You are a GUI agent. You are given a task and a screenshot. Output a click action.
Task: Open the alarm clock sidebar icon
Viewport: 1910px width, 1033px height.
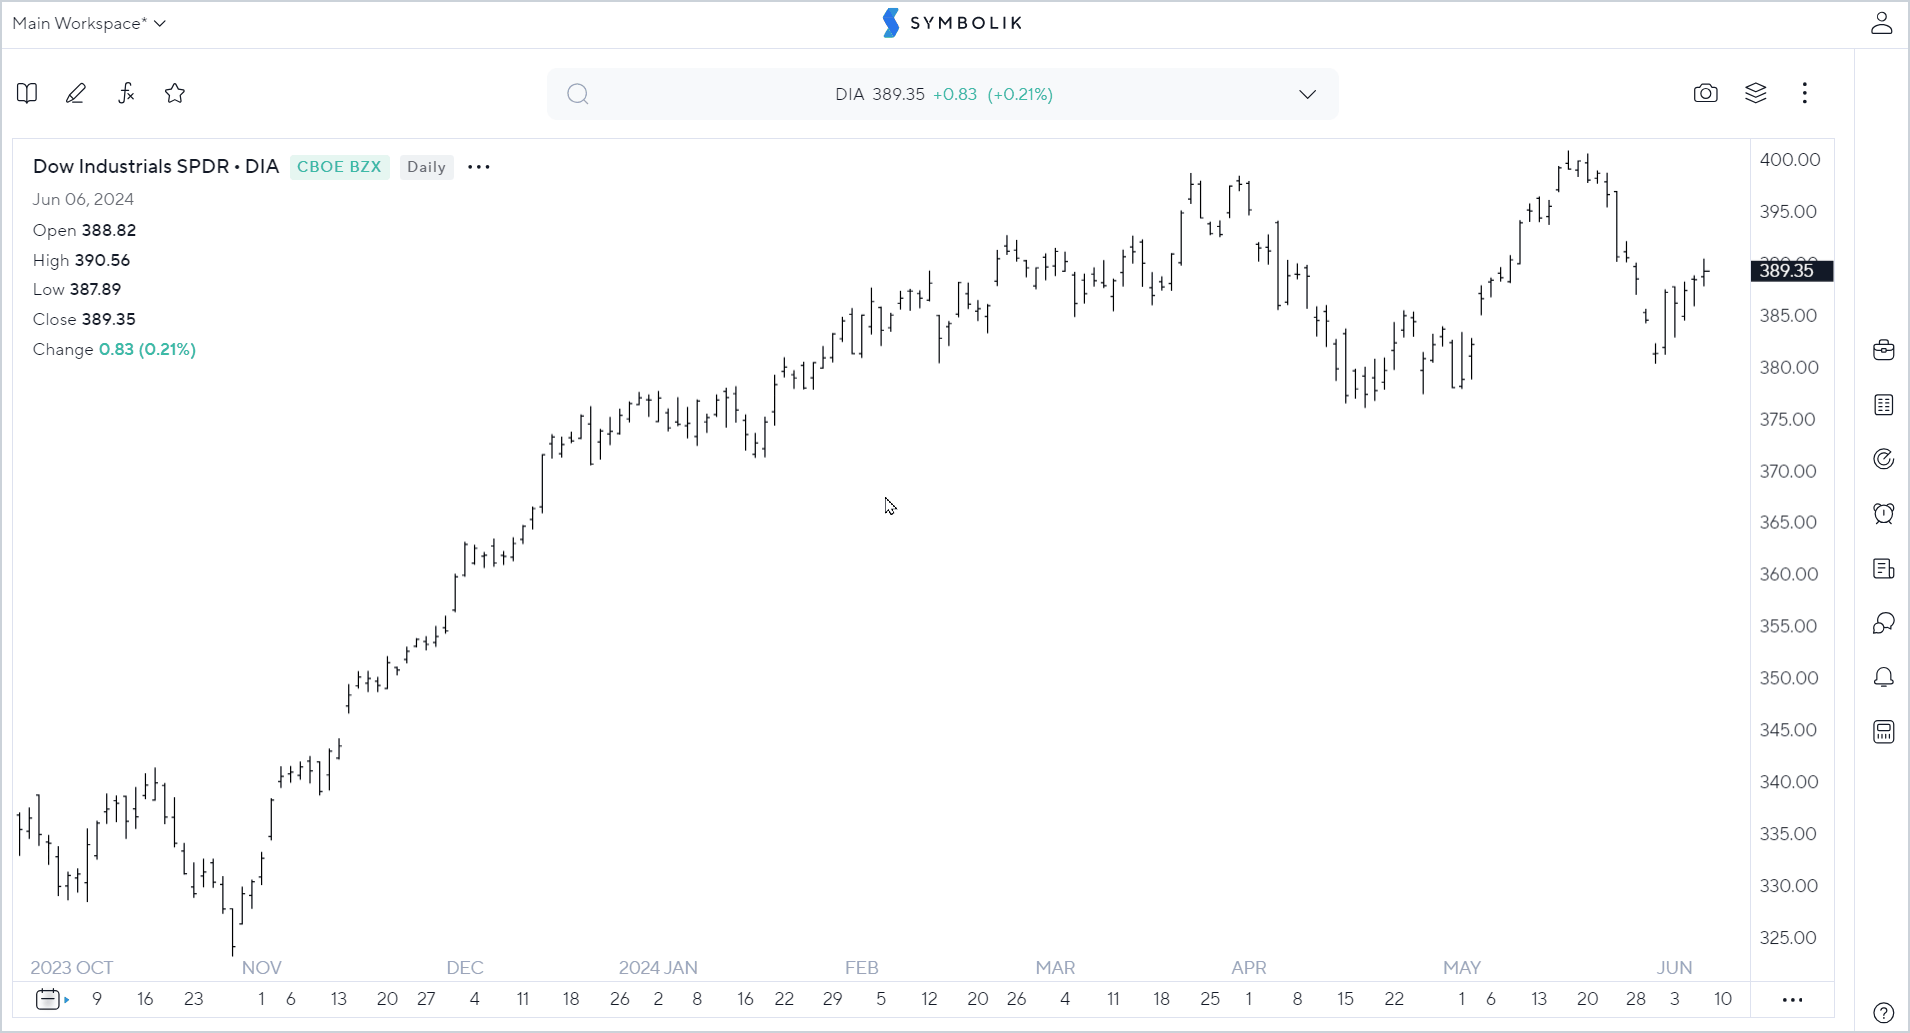tap(1884, 513)
